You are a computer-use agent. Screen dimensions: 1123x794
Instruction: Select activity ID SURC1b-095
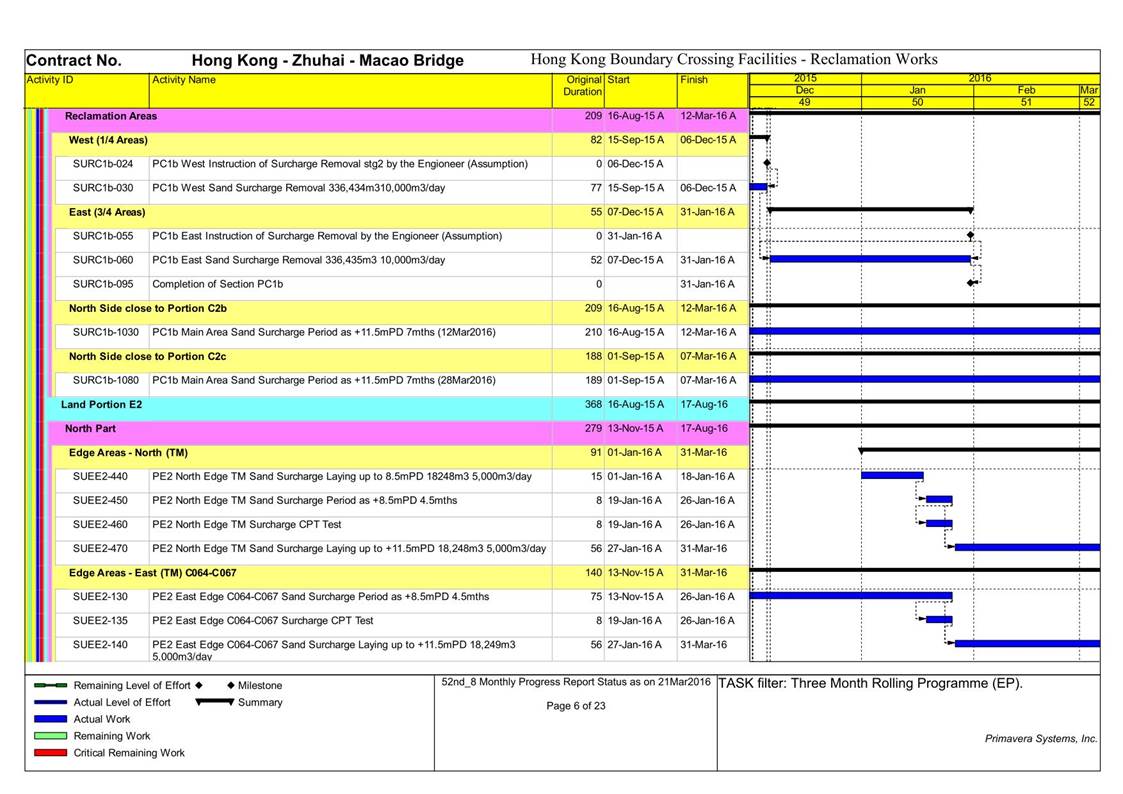(x=103, y=284)
